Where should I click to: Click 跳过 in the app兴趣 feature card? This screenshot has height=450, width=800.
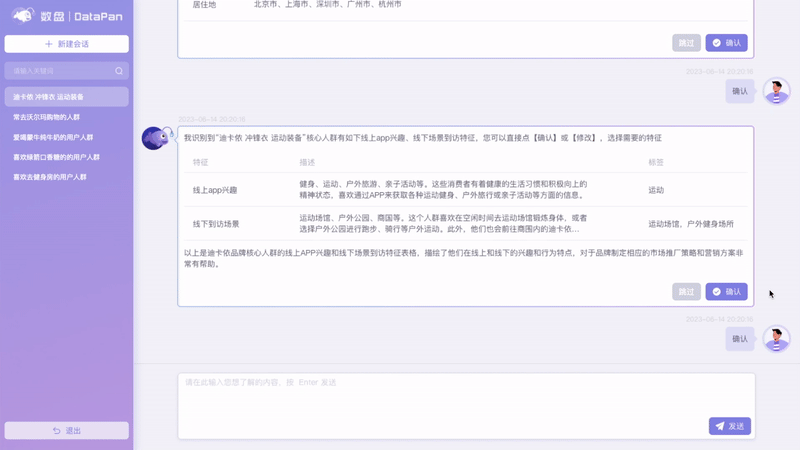[686, 292]
